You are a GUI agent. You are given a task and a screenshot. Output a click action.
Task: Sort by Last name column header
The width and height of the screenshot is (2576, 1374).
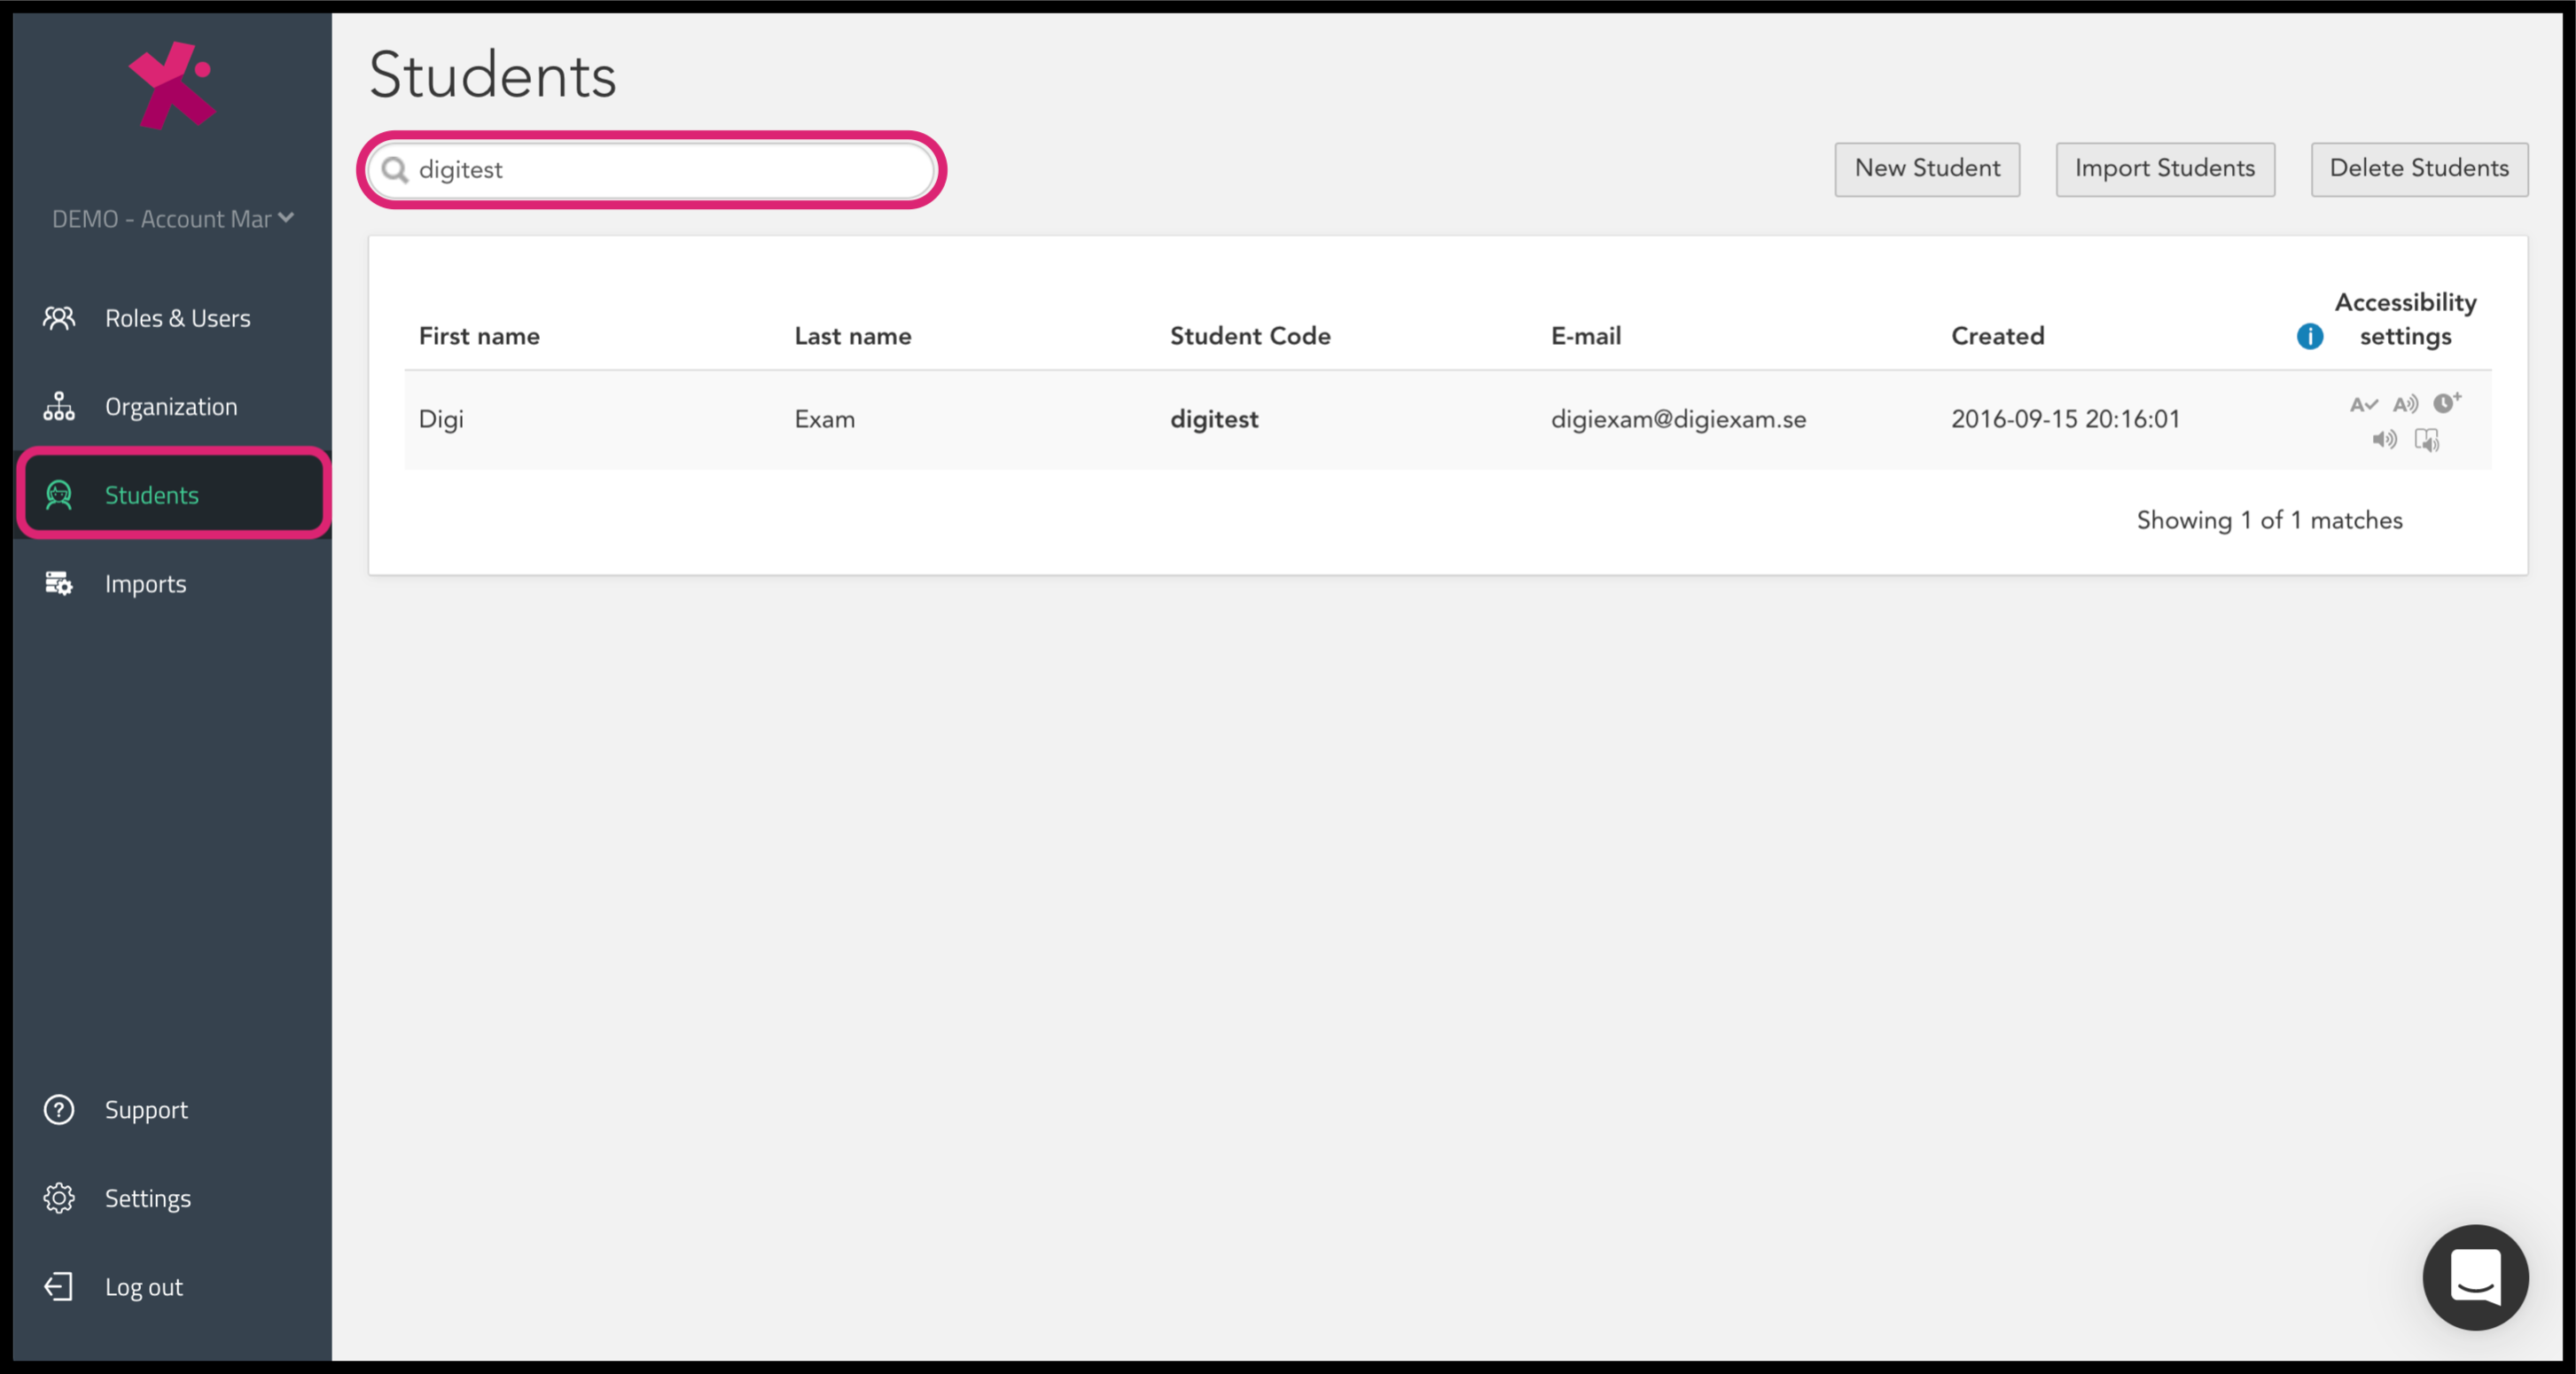click(x=853, y=336)
